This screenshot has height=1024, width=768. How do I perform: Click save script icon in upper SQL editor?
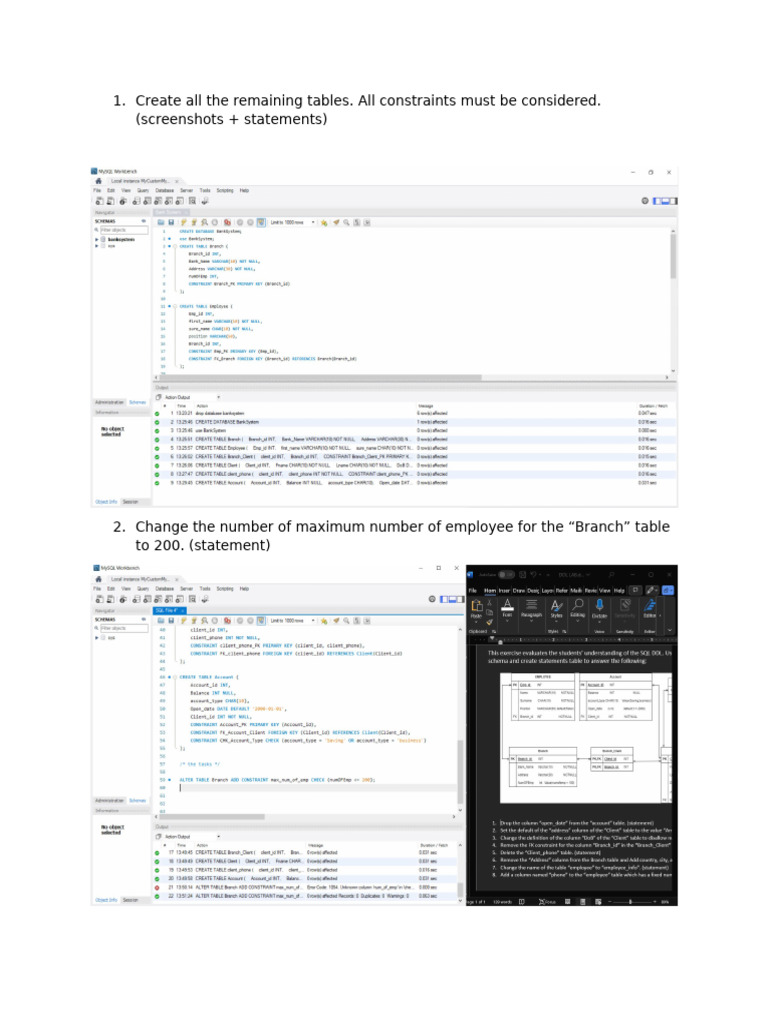point(171,222)
